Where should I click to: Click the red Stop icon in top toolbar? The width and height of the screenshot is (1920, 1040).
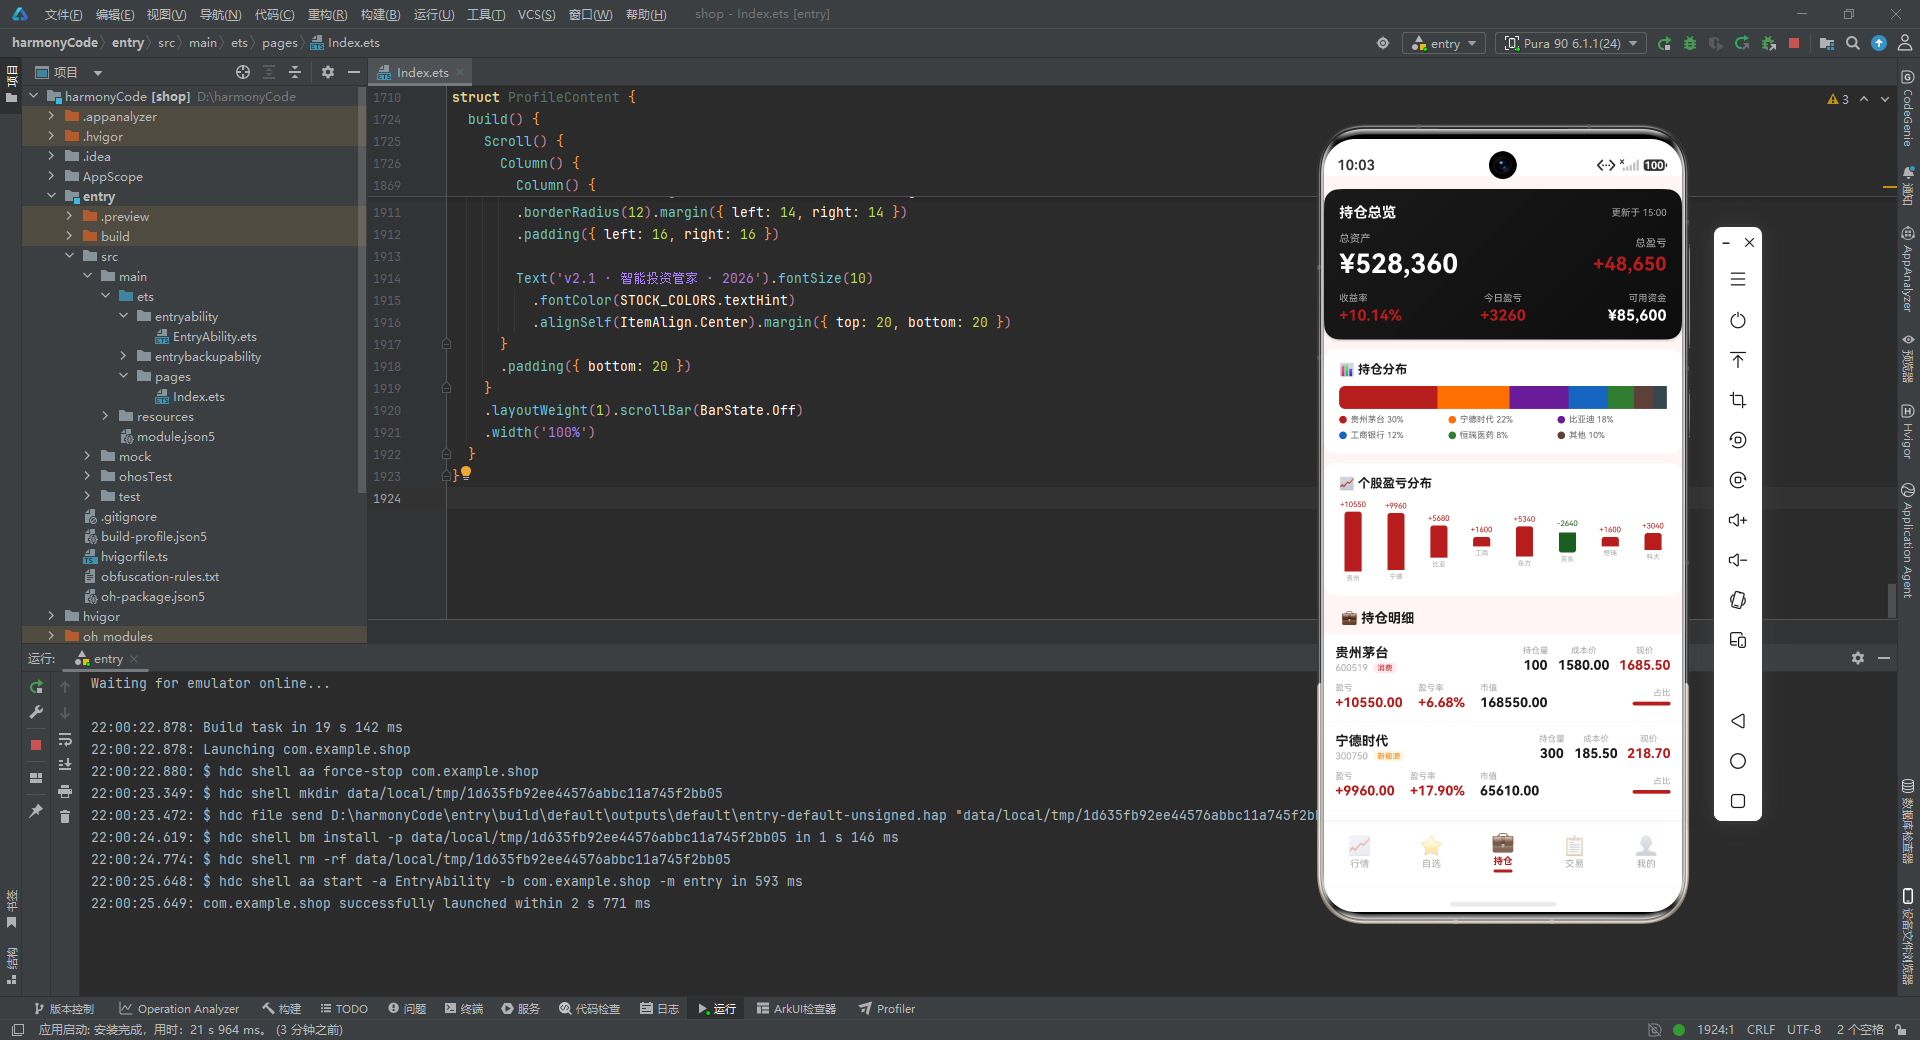coord(1794,44)
